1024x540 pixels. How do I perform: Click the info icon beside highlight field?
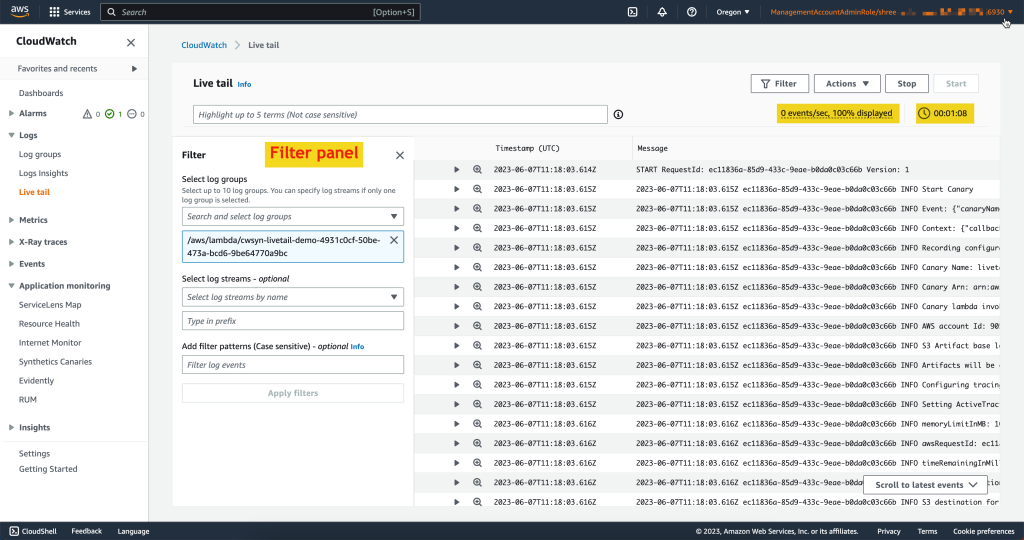[x=618, y=115]
